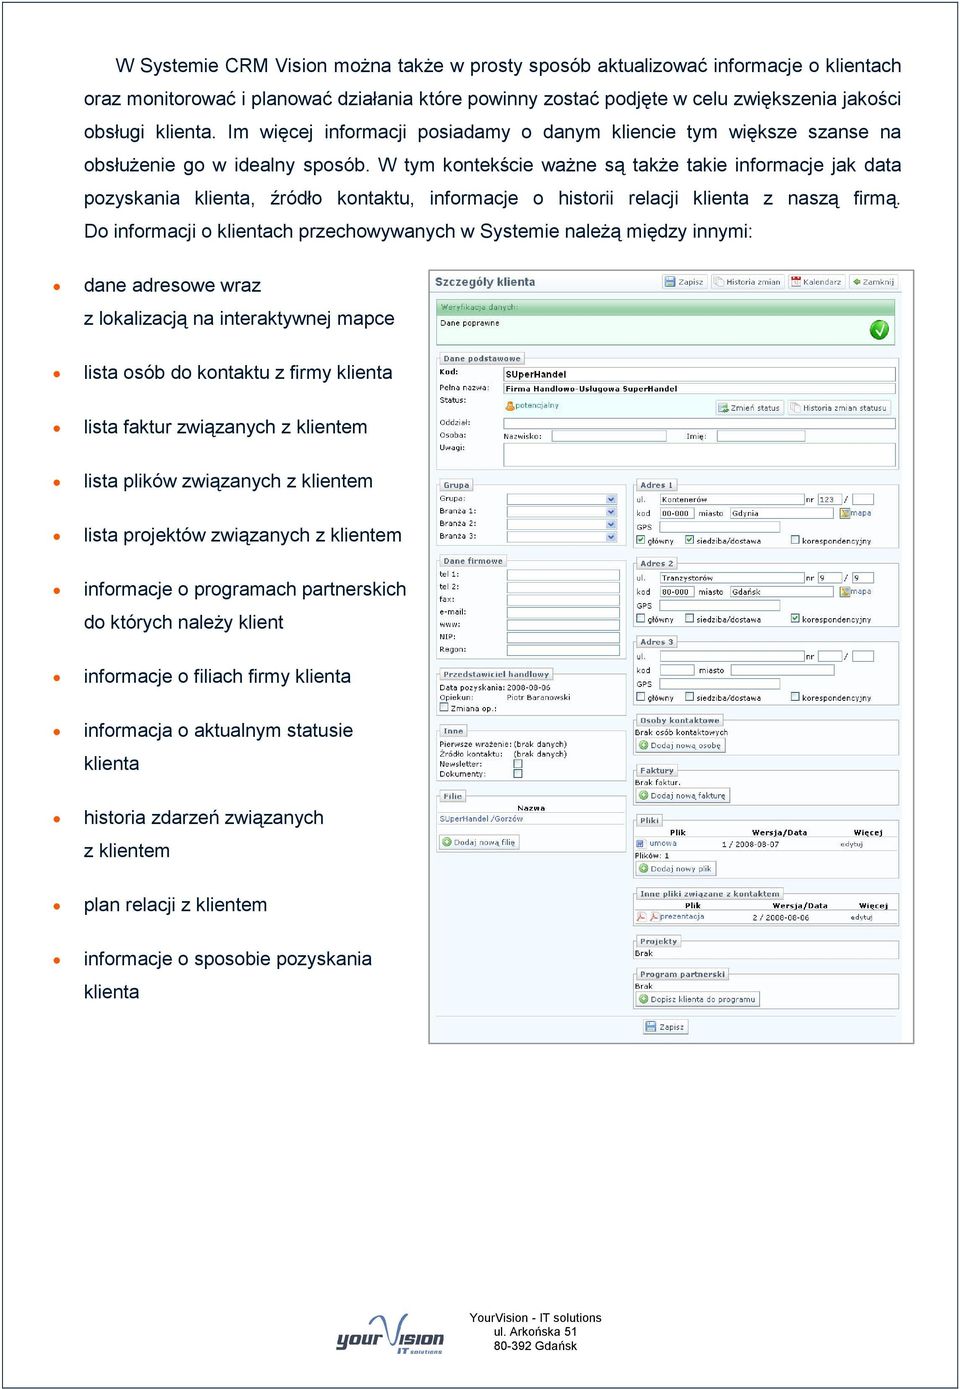
Task: Open Historia zmian statusu
Action: (x=838, y=408)
